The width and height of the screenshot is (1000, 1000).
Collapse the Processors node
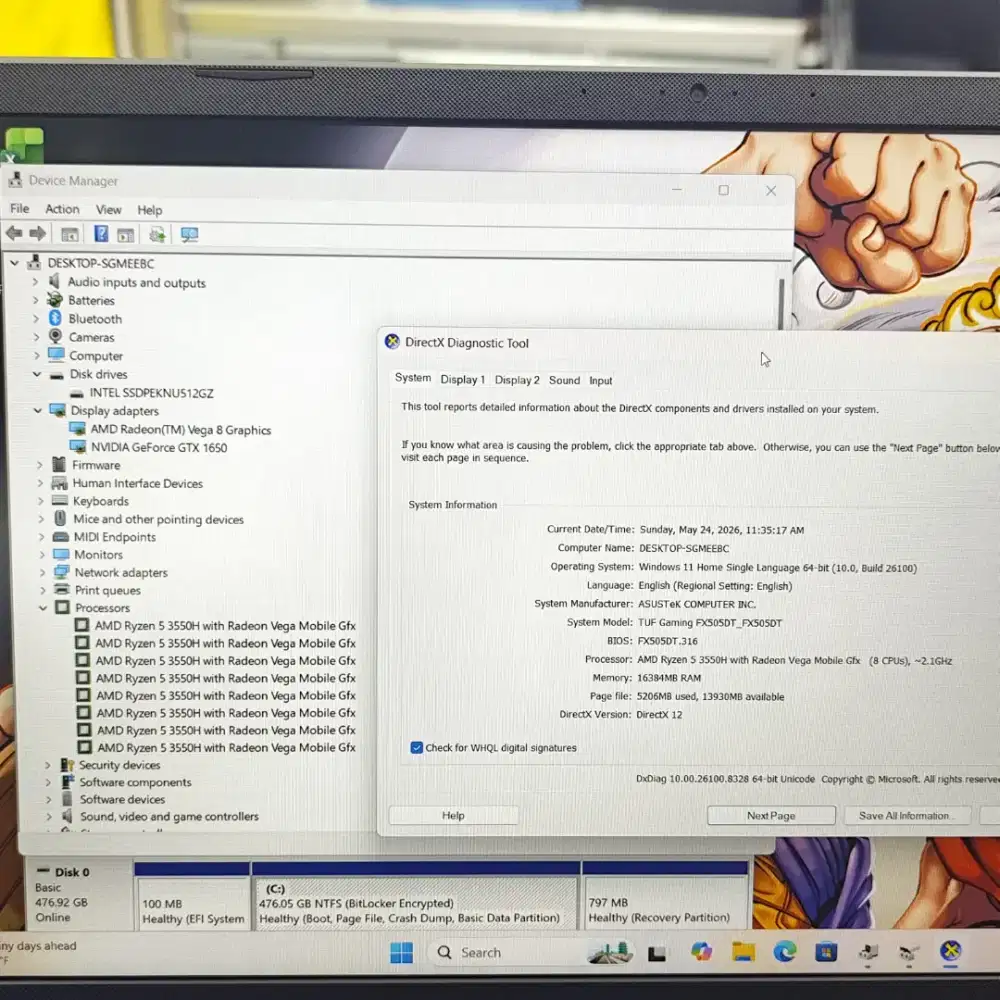(43, 607)
